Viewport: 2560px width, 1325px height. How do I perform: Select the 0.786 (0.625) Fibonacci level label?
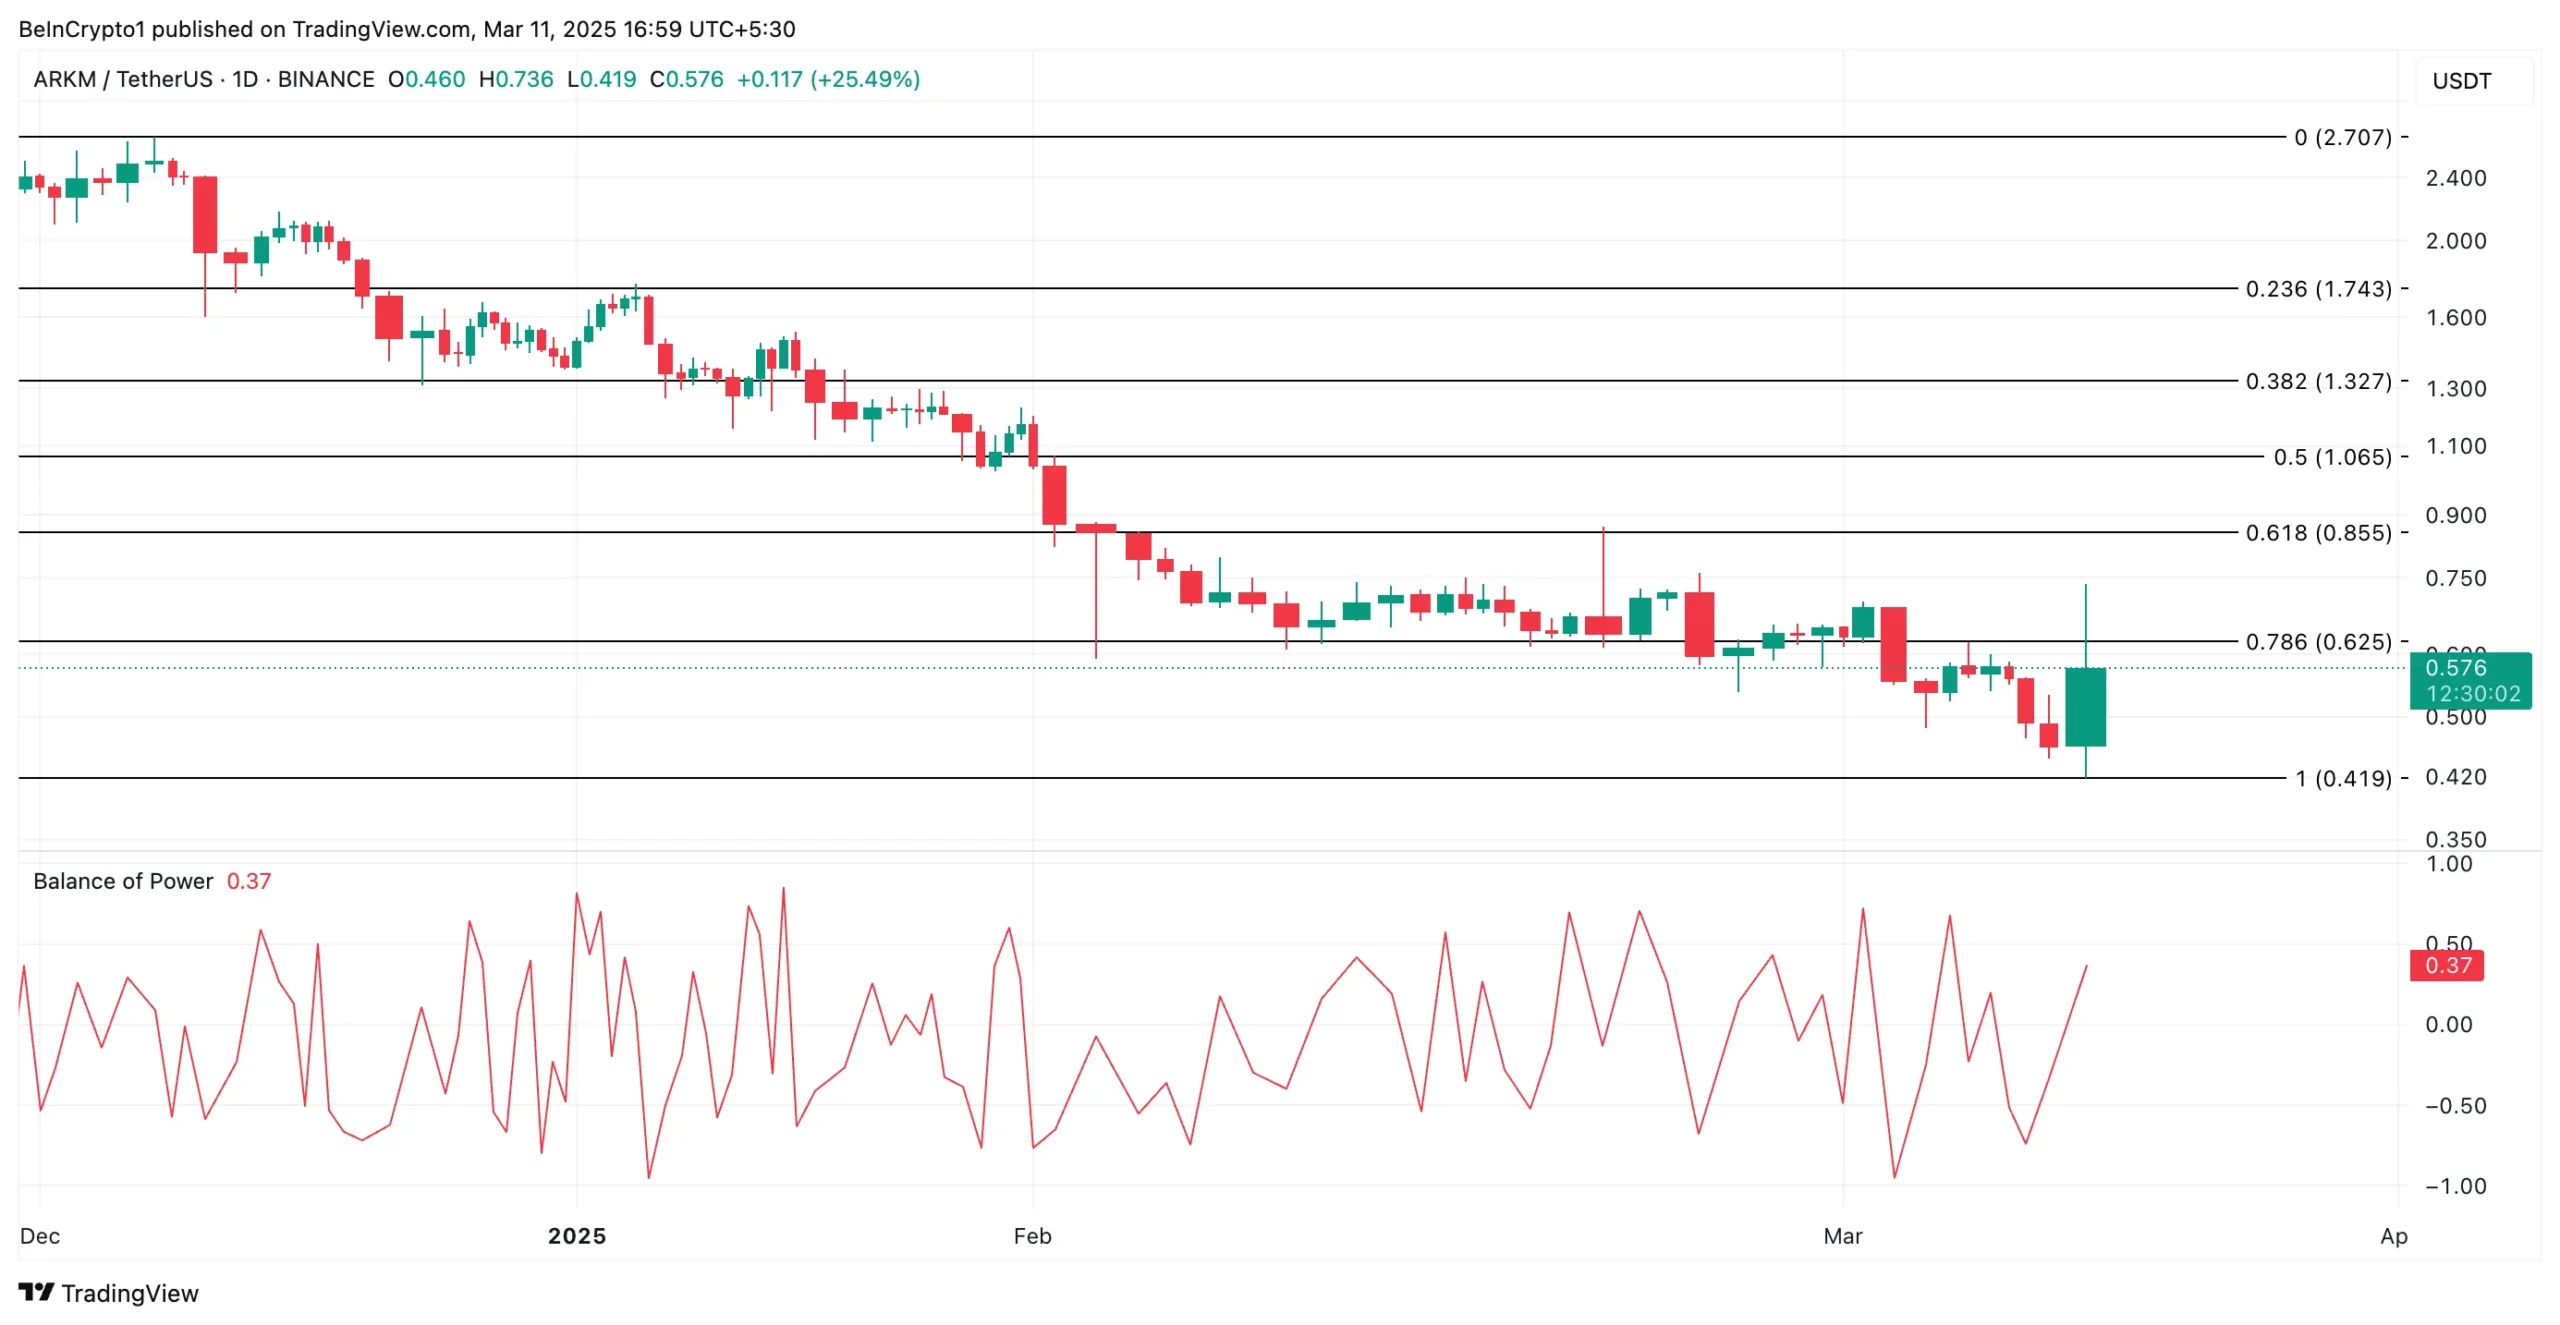pyautogui.click(x=2318, y=641)
